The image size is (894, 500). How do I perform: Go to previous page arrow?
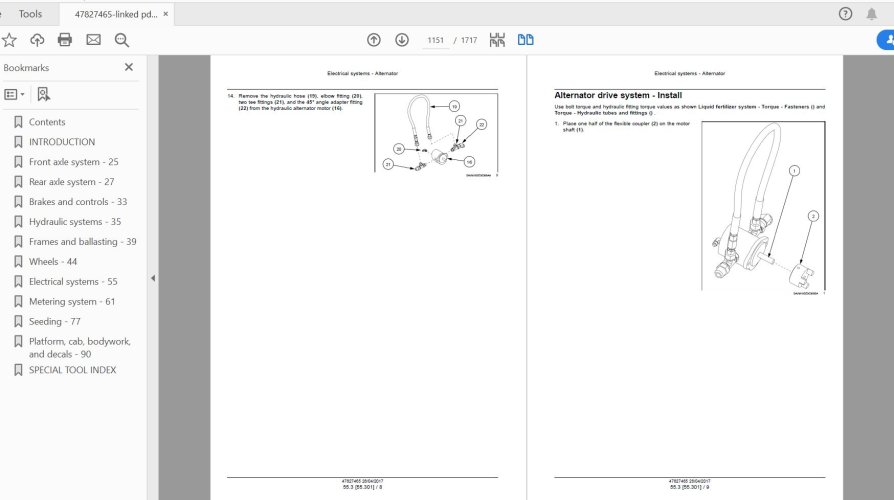[373, 40]
